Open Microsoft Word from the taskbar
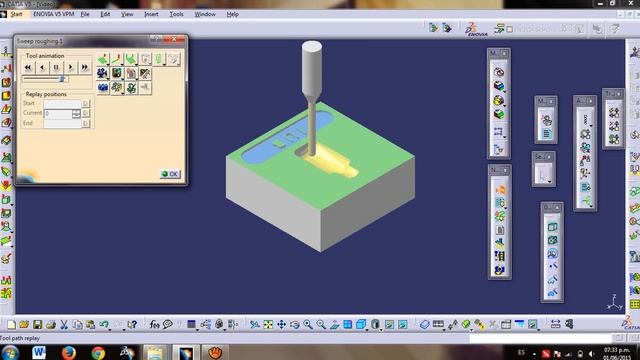The image size is (640, 360). tap(39, 352)
